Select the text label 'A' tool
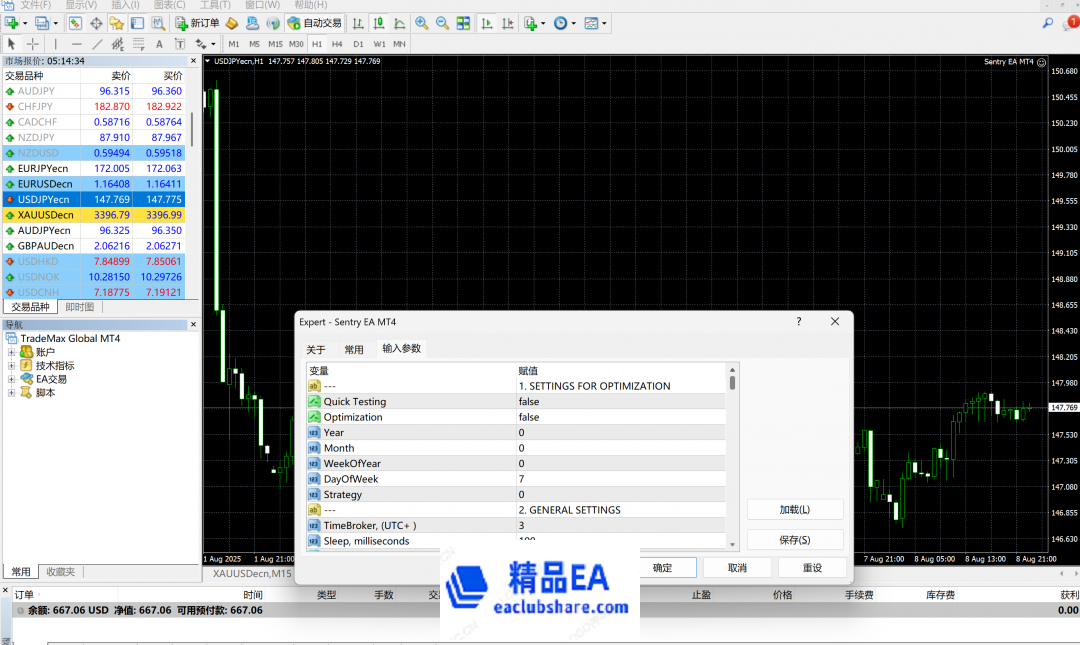The image size is (1080, 645). pos(160,44)
